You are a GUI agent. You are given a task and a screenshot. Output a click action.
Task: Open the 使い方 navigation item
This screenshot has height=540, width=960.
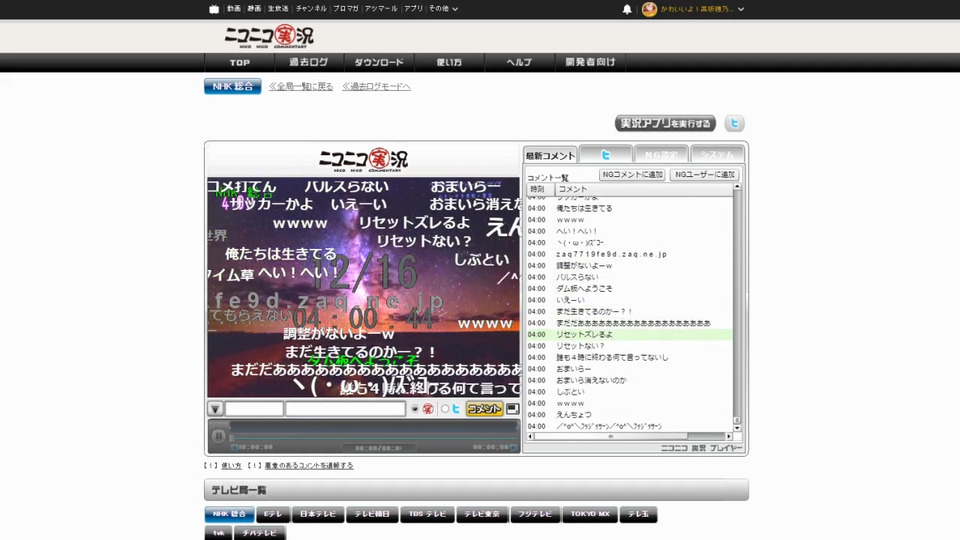tap(449, 62)
